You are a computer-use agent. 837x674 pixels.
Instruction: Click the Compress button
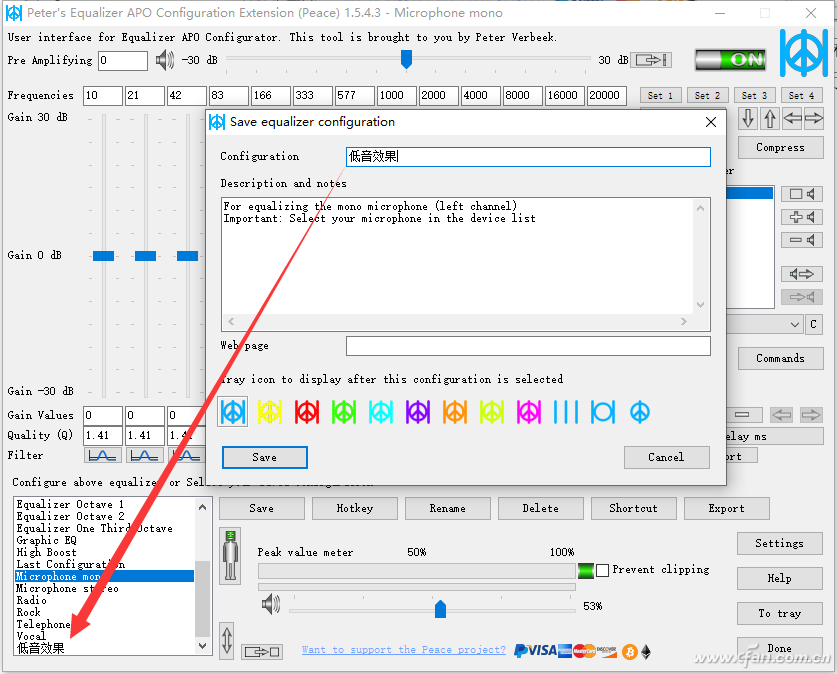tap(780, 147)
